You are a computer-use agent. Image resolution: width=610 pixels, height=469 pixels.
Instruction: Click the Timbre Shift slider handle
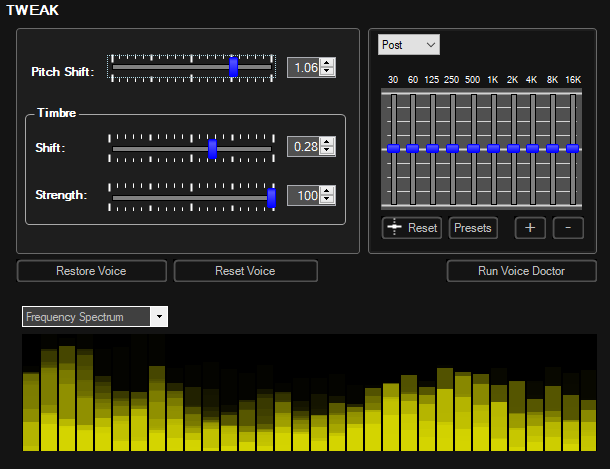click(212, 149)
